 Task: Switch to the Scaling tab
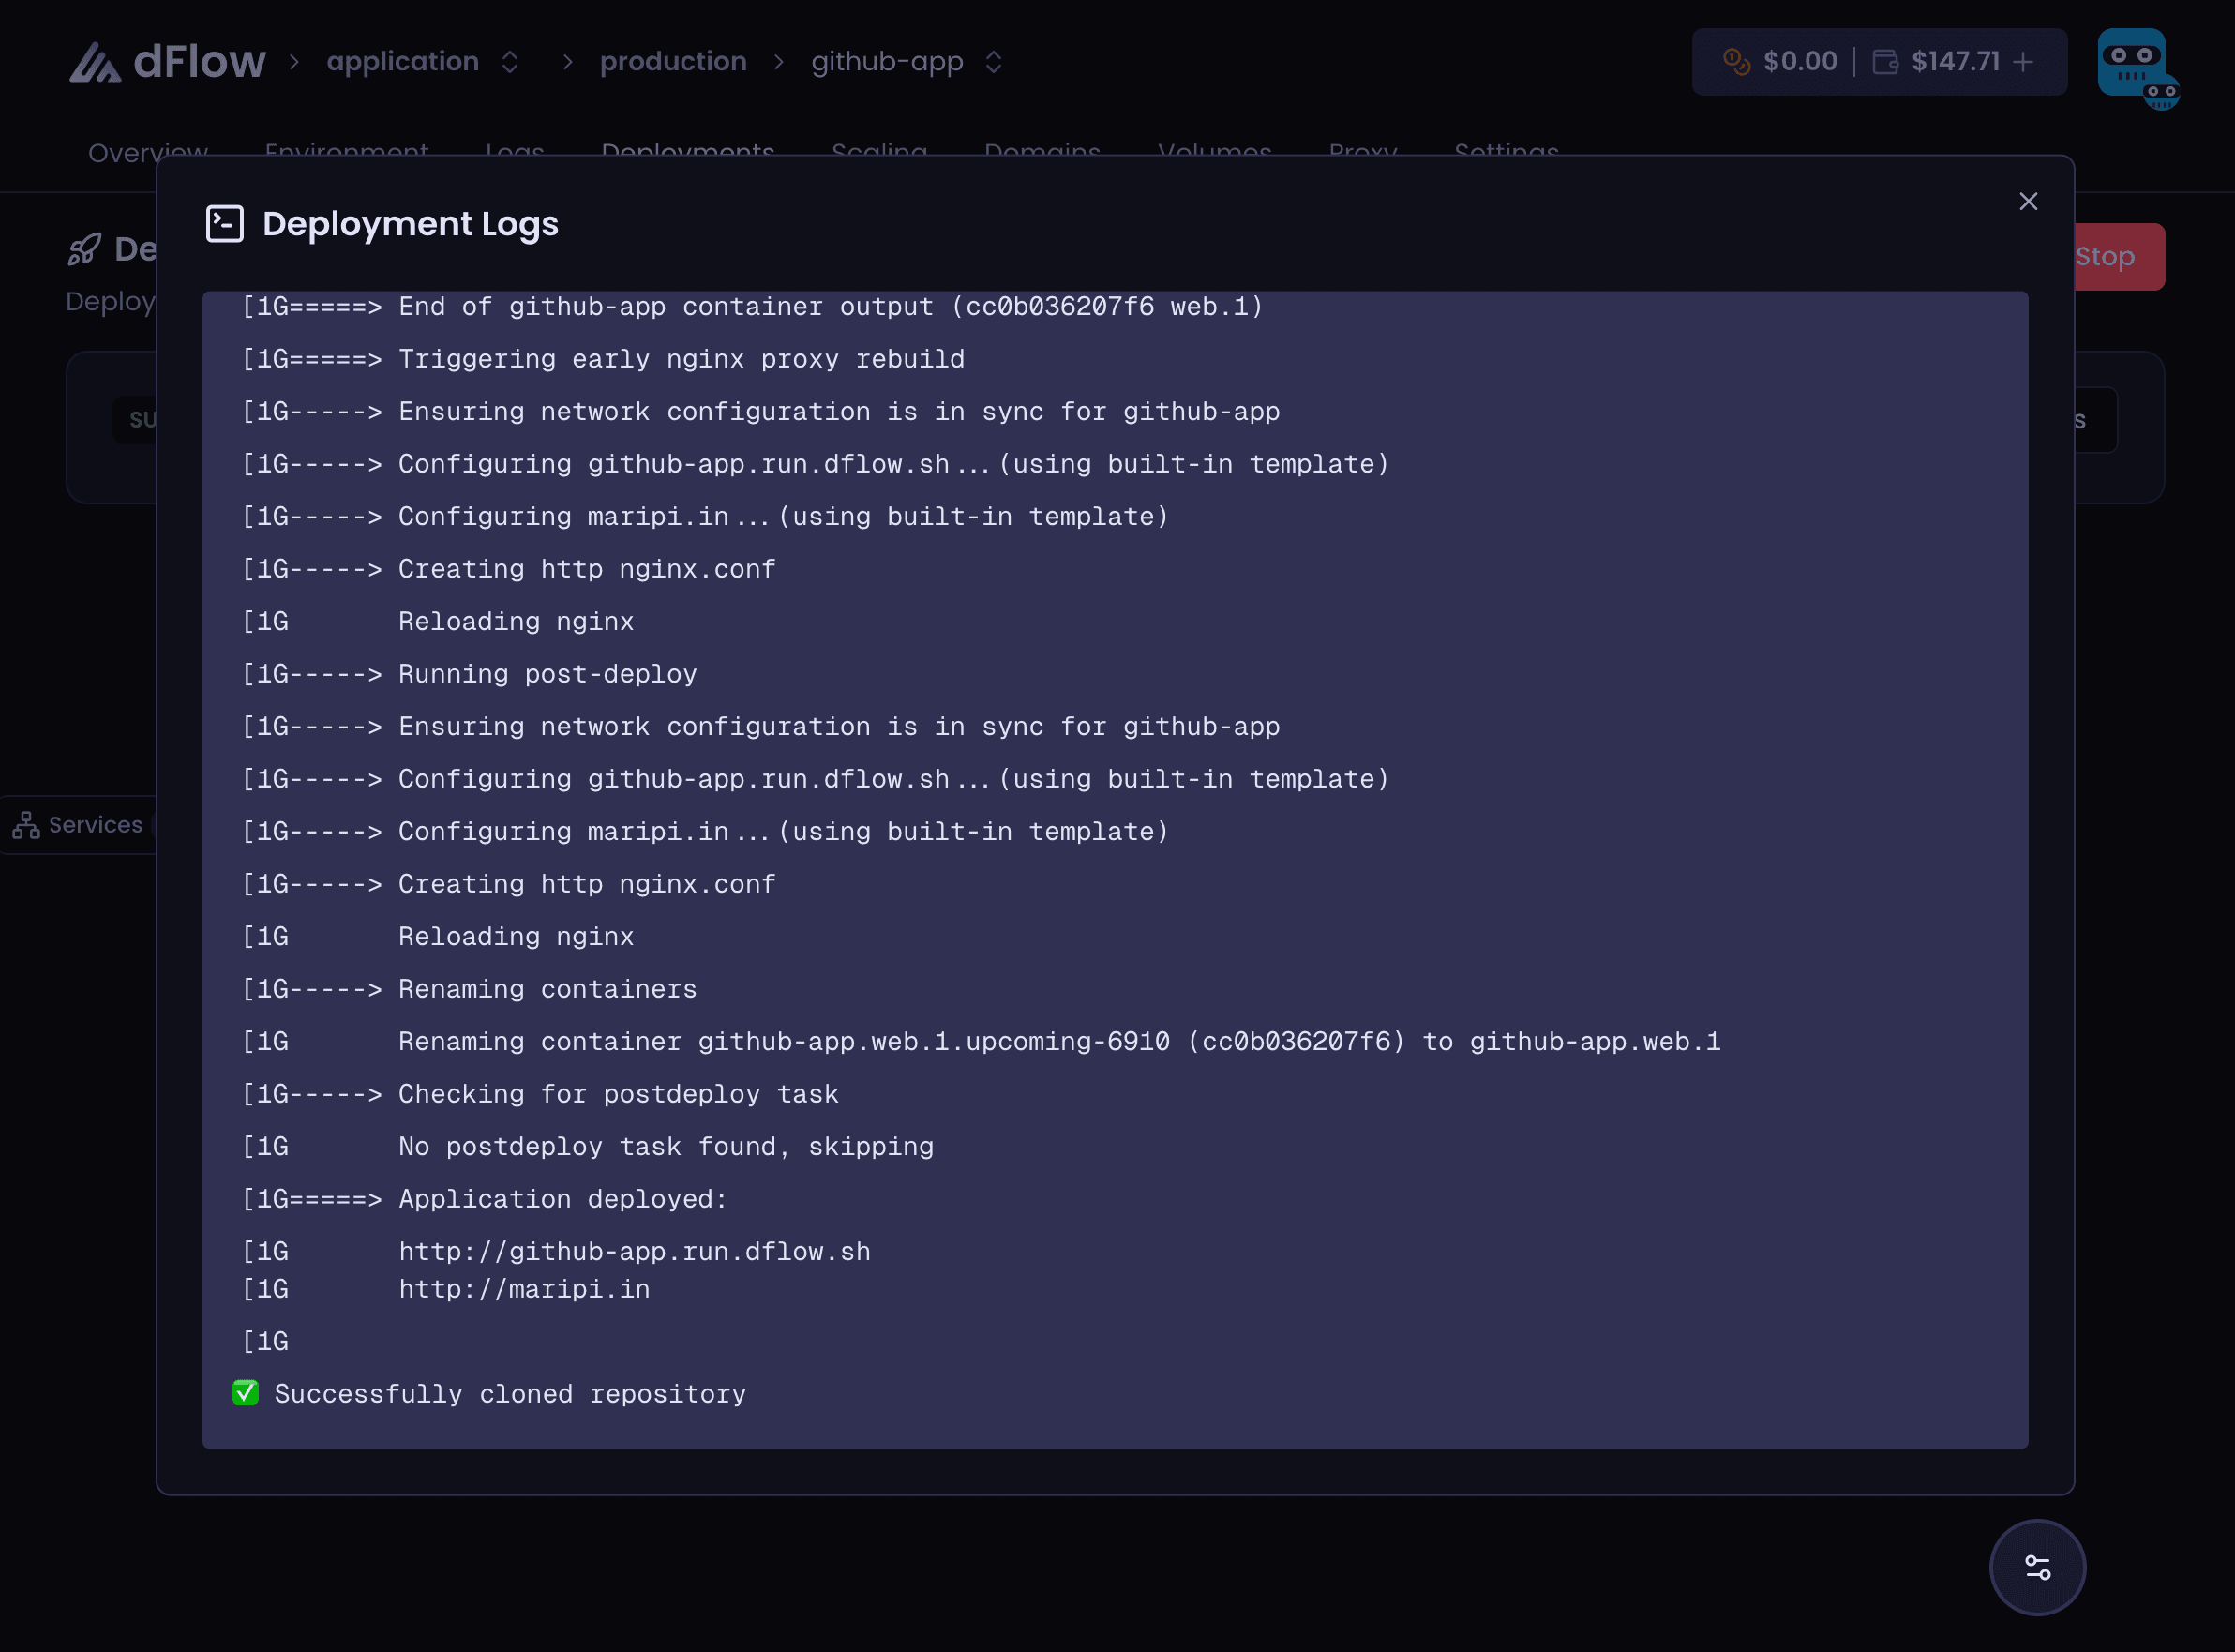[879, 151]
